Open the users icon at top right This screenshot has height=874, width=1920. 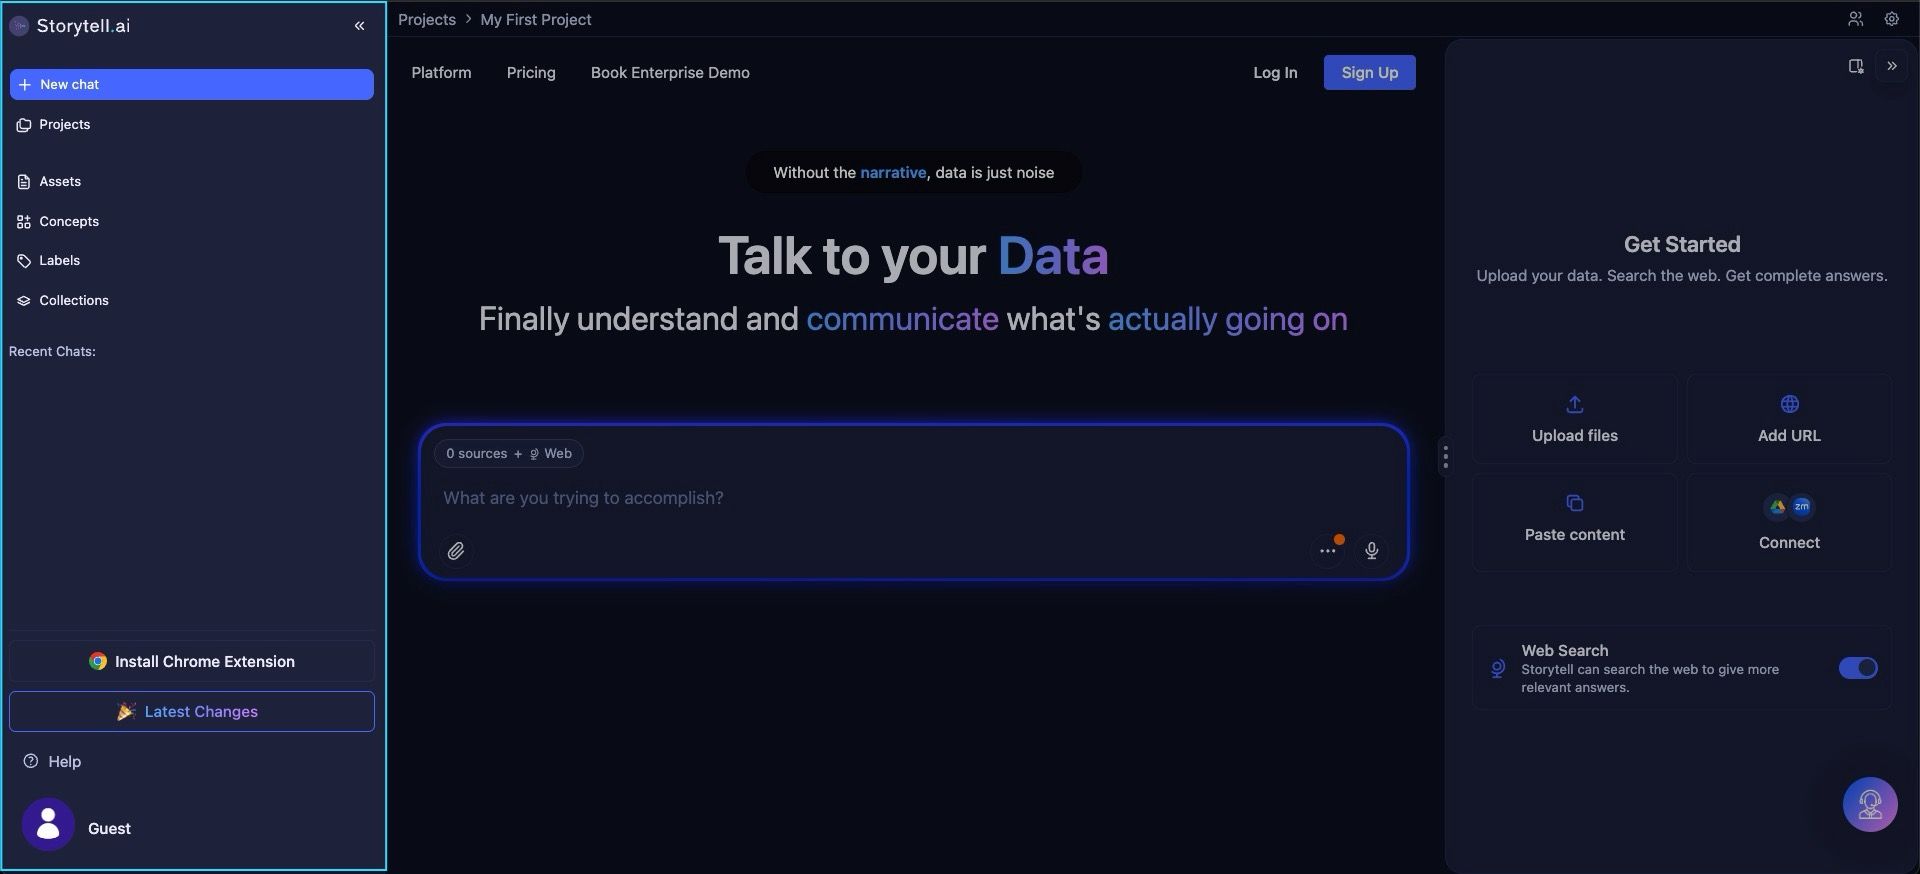click(1855, 19)
